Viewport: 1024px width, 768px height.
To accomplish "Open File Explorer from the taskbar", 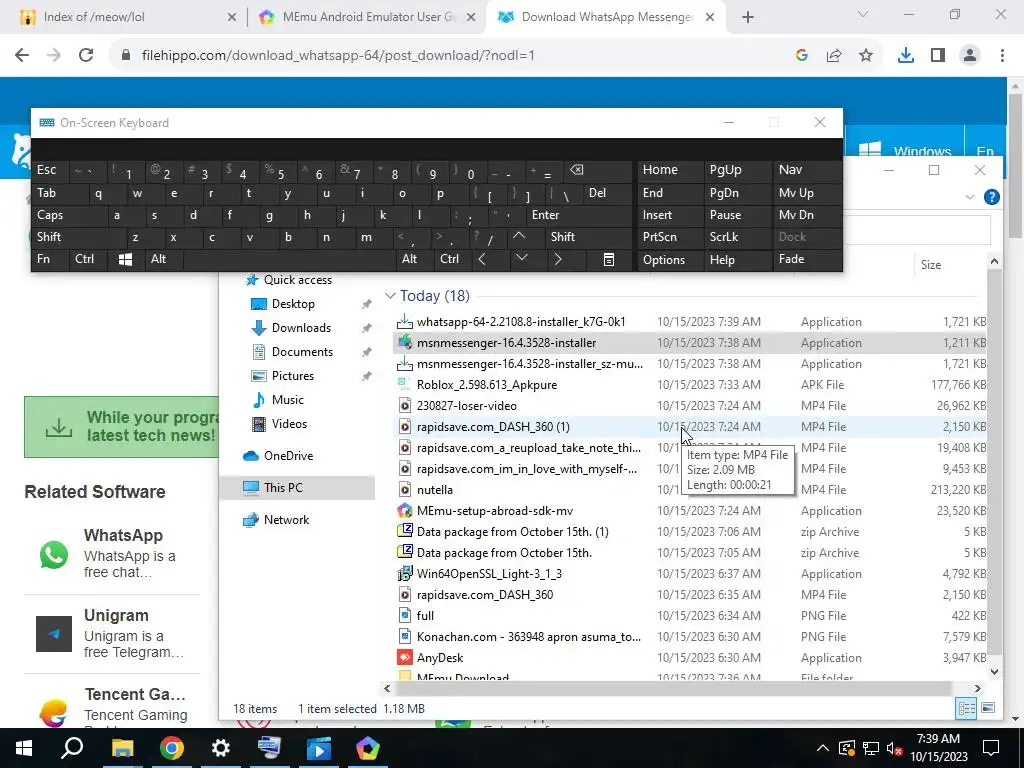I will click(122, 748).
